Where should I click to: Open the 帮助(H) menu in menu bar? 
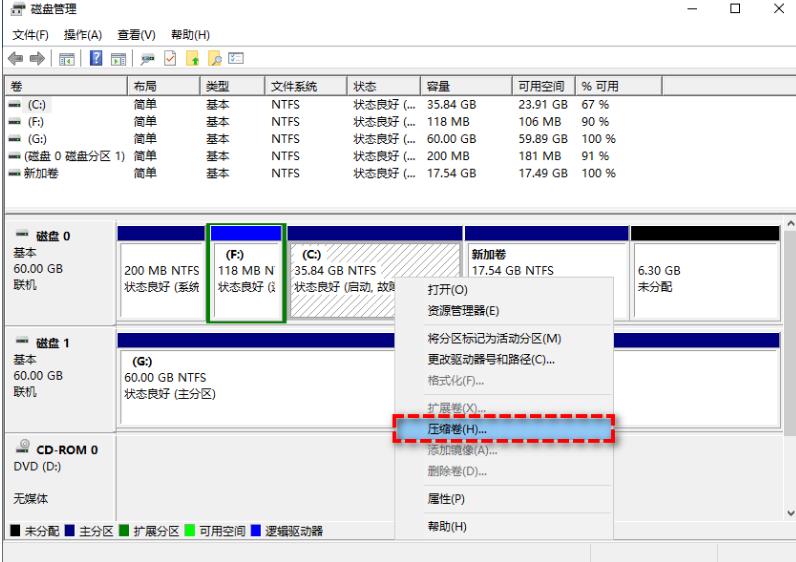click(x=190, y=35)
